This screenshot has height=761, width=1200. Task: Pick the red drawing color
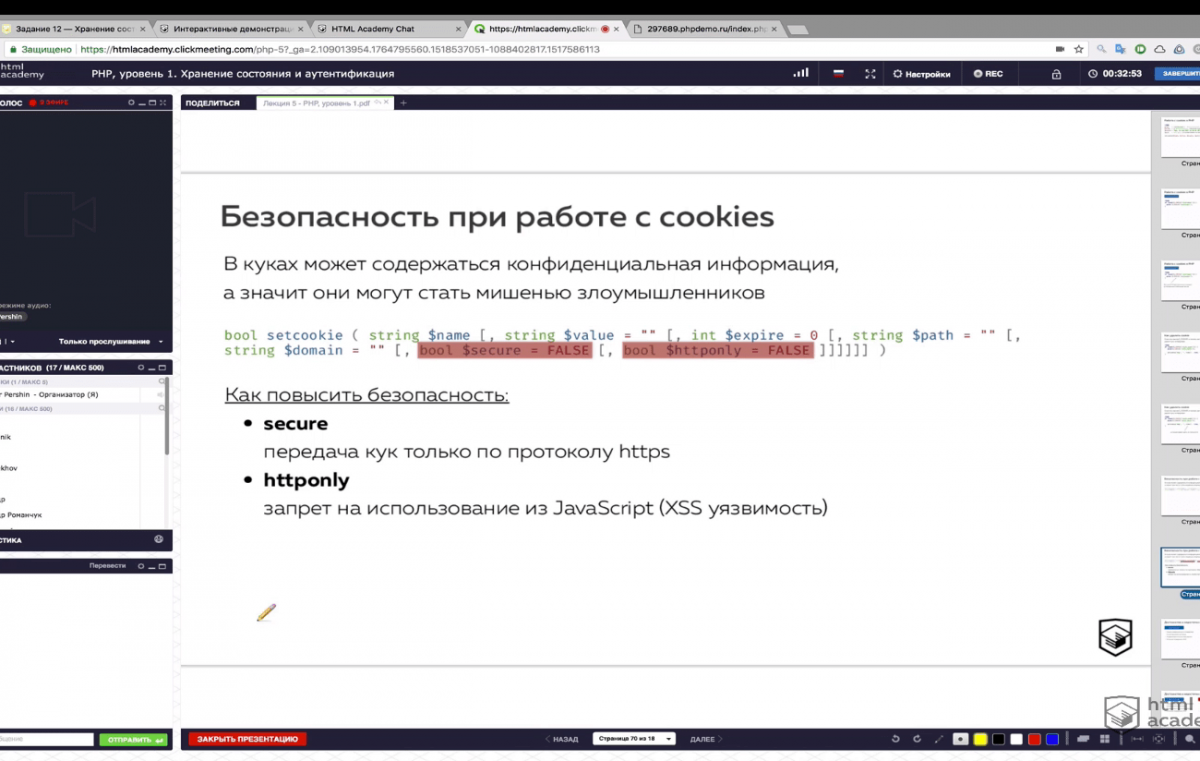[1034, 739]
